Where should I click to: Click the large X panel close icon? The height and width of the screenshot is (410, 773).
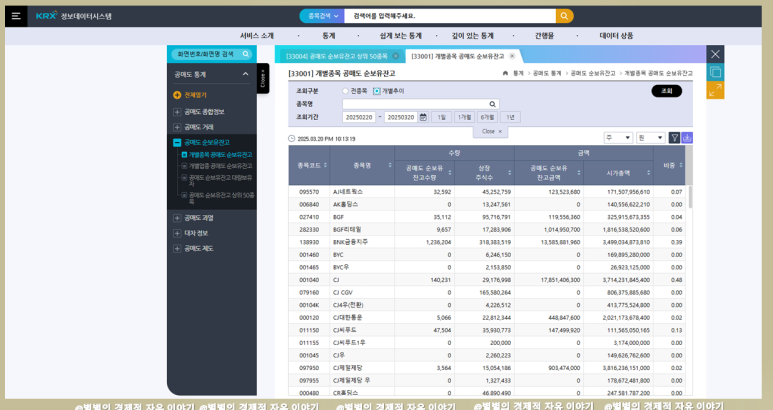(715, 54)
